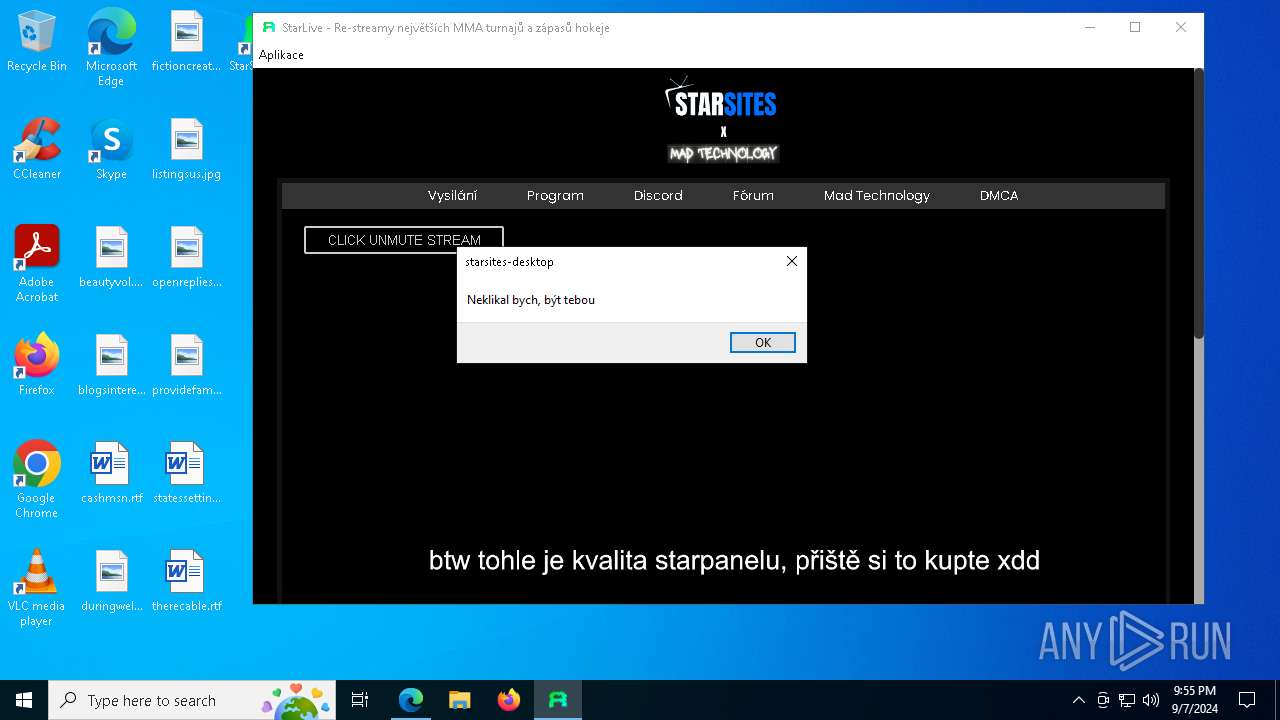Click the StarSites logo in app header
This screenshot has height=720, width=1280.
[x=721, y=98]
